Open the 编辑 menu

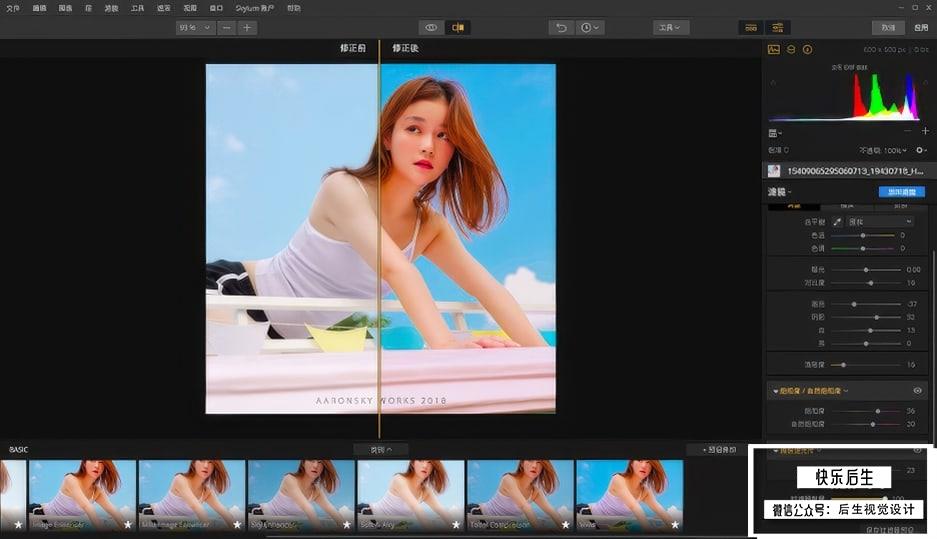coord(39,8)
